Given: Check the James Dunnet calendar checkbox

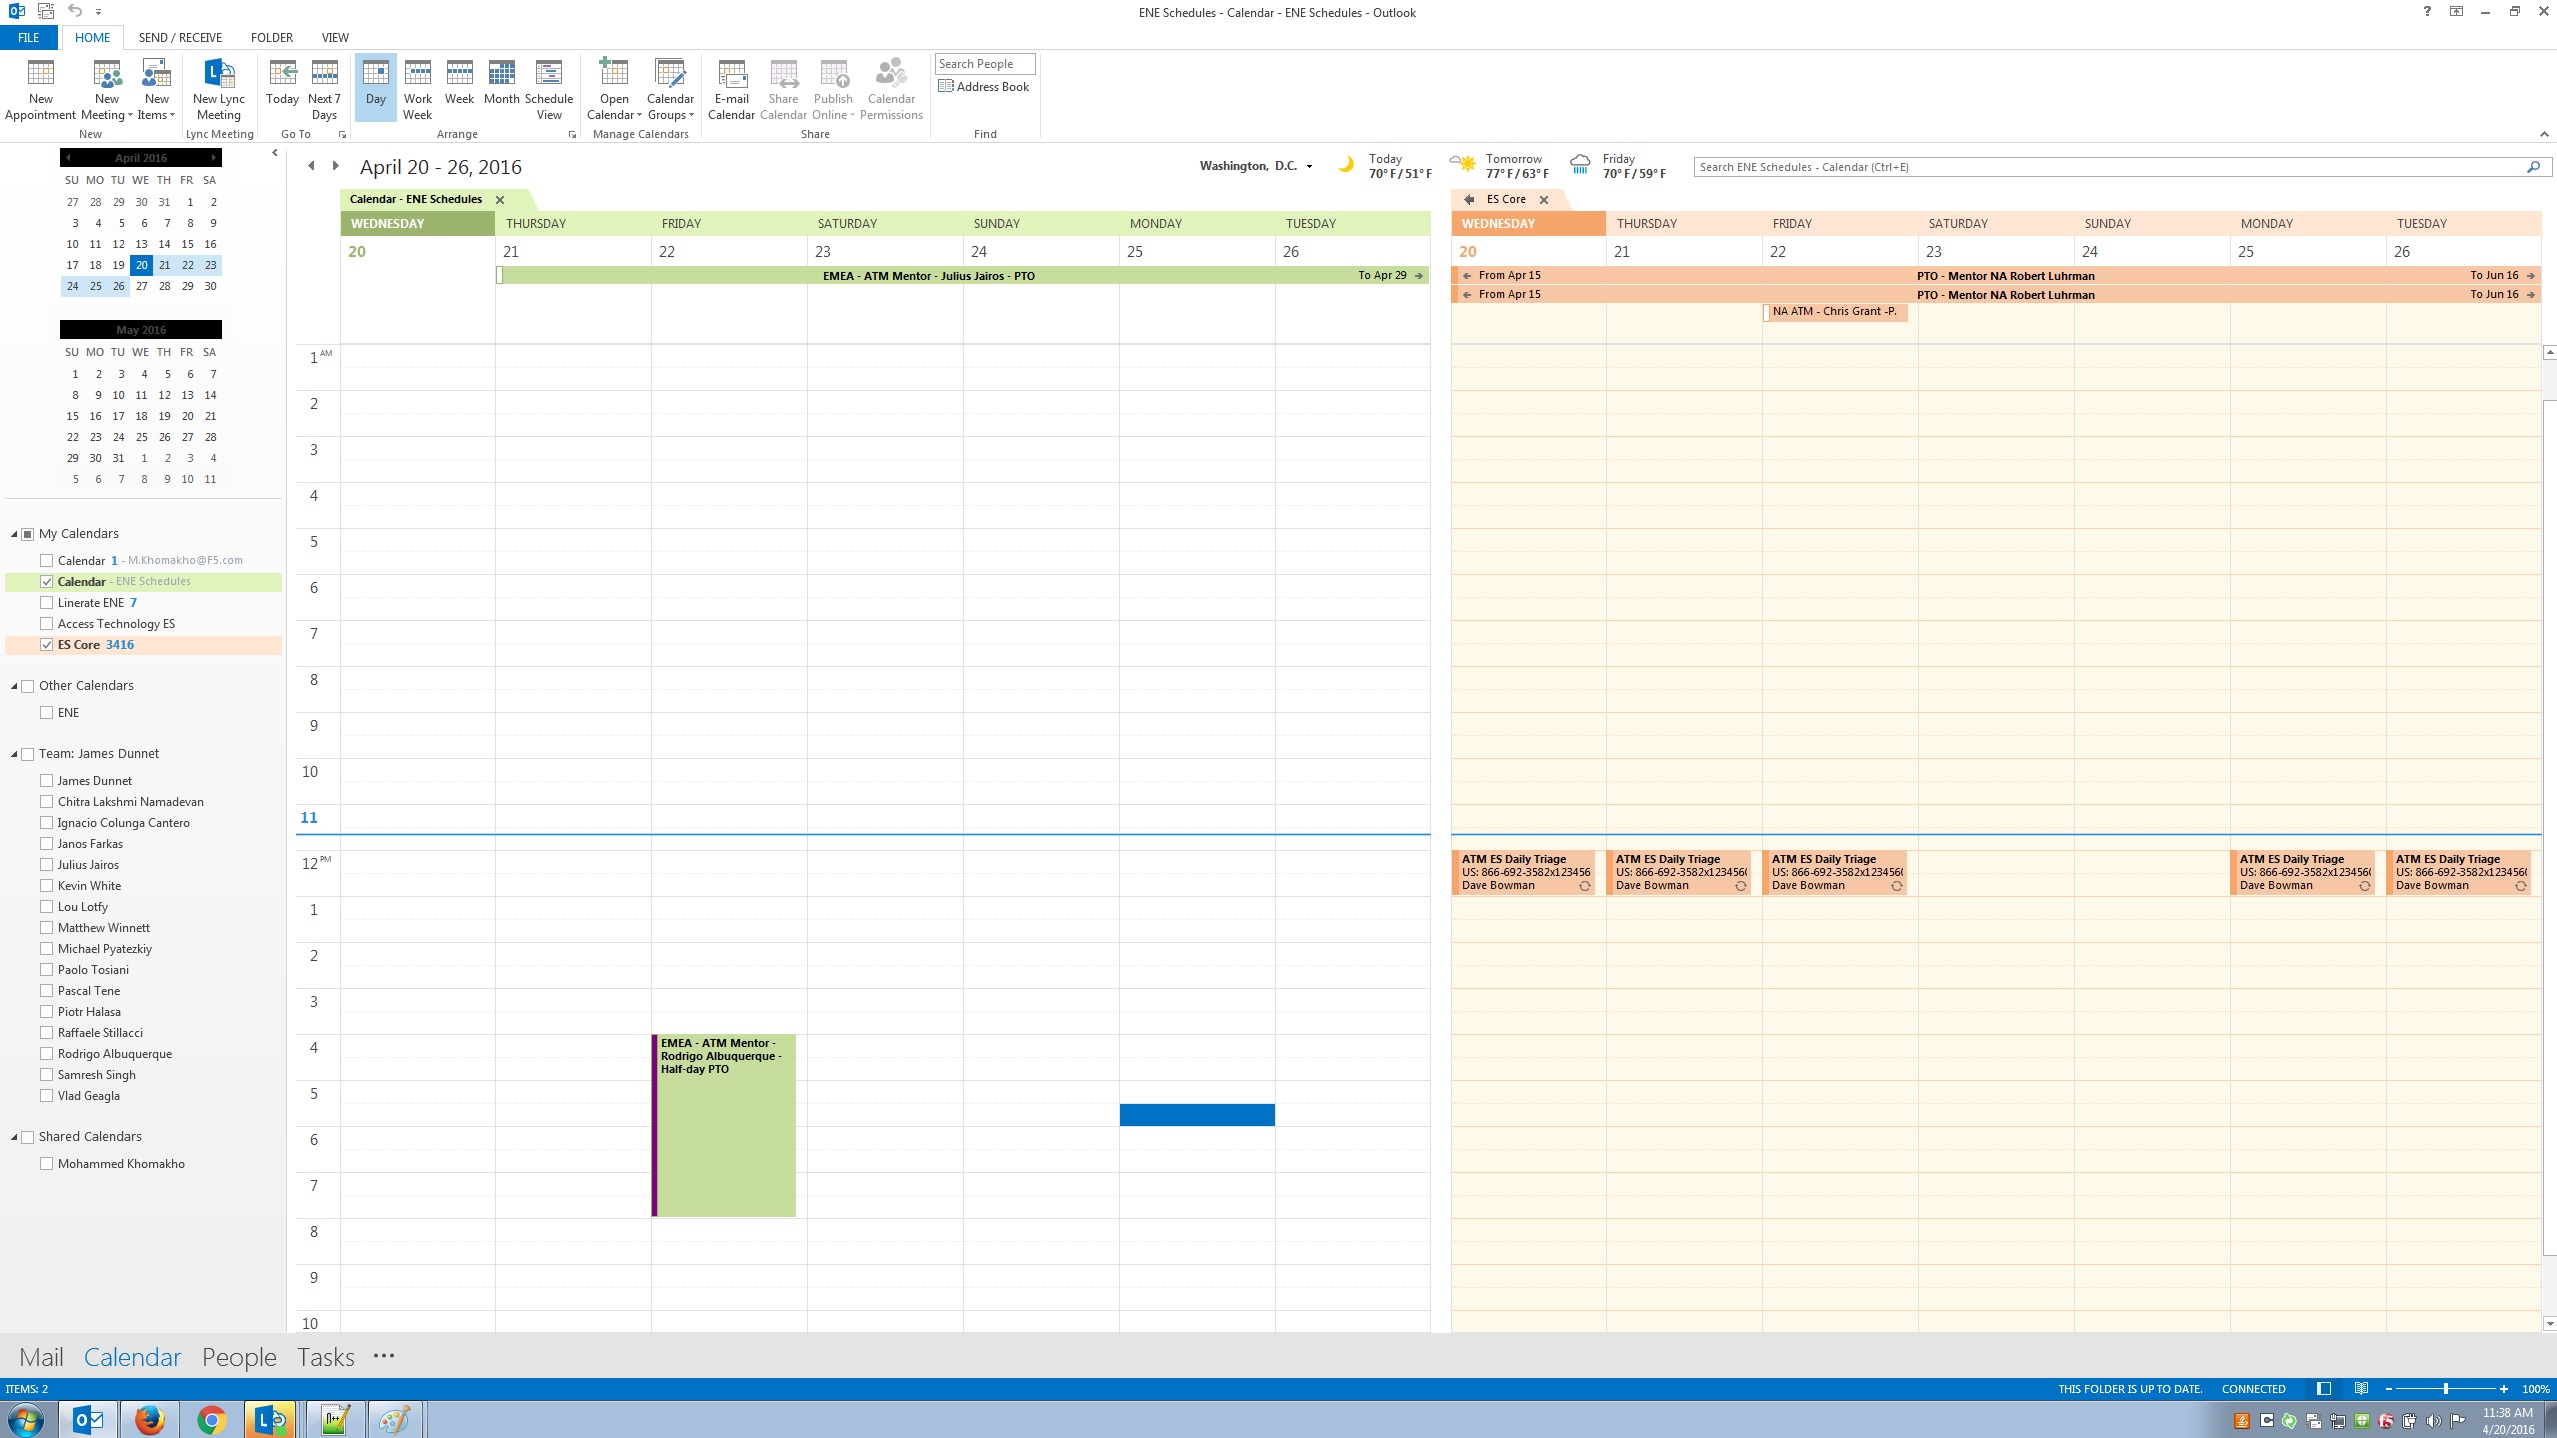Looking at the screenshot, I should point(46,780).
